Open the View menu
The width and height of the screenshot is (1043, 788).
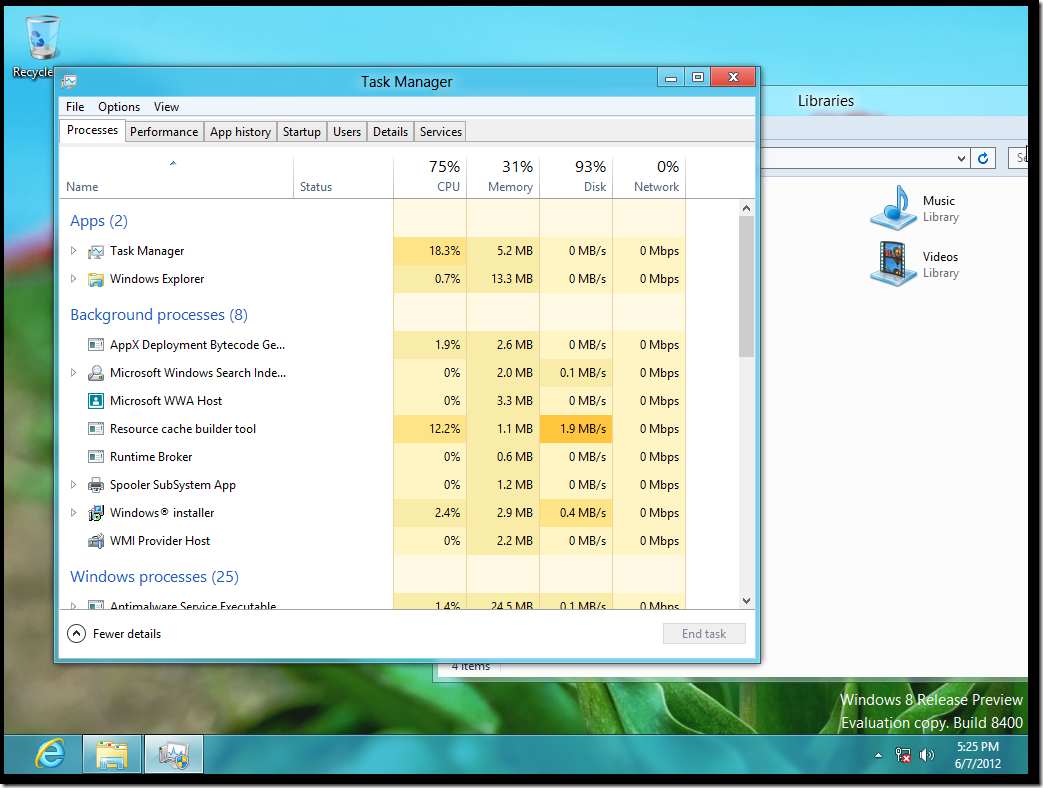166,107
